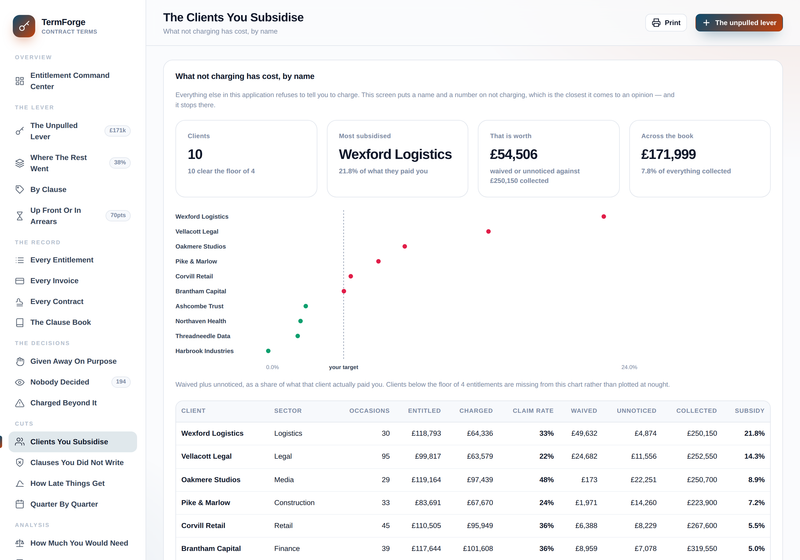Click the Oakmere Studios chart dot

[x=405, y=246]
